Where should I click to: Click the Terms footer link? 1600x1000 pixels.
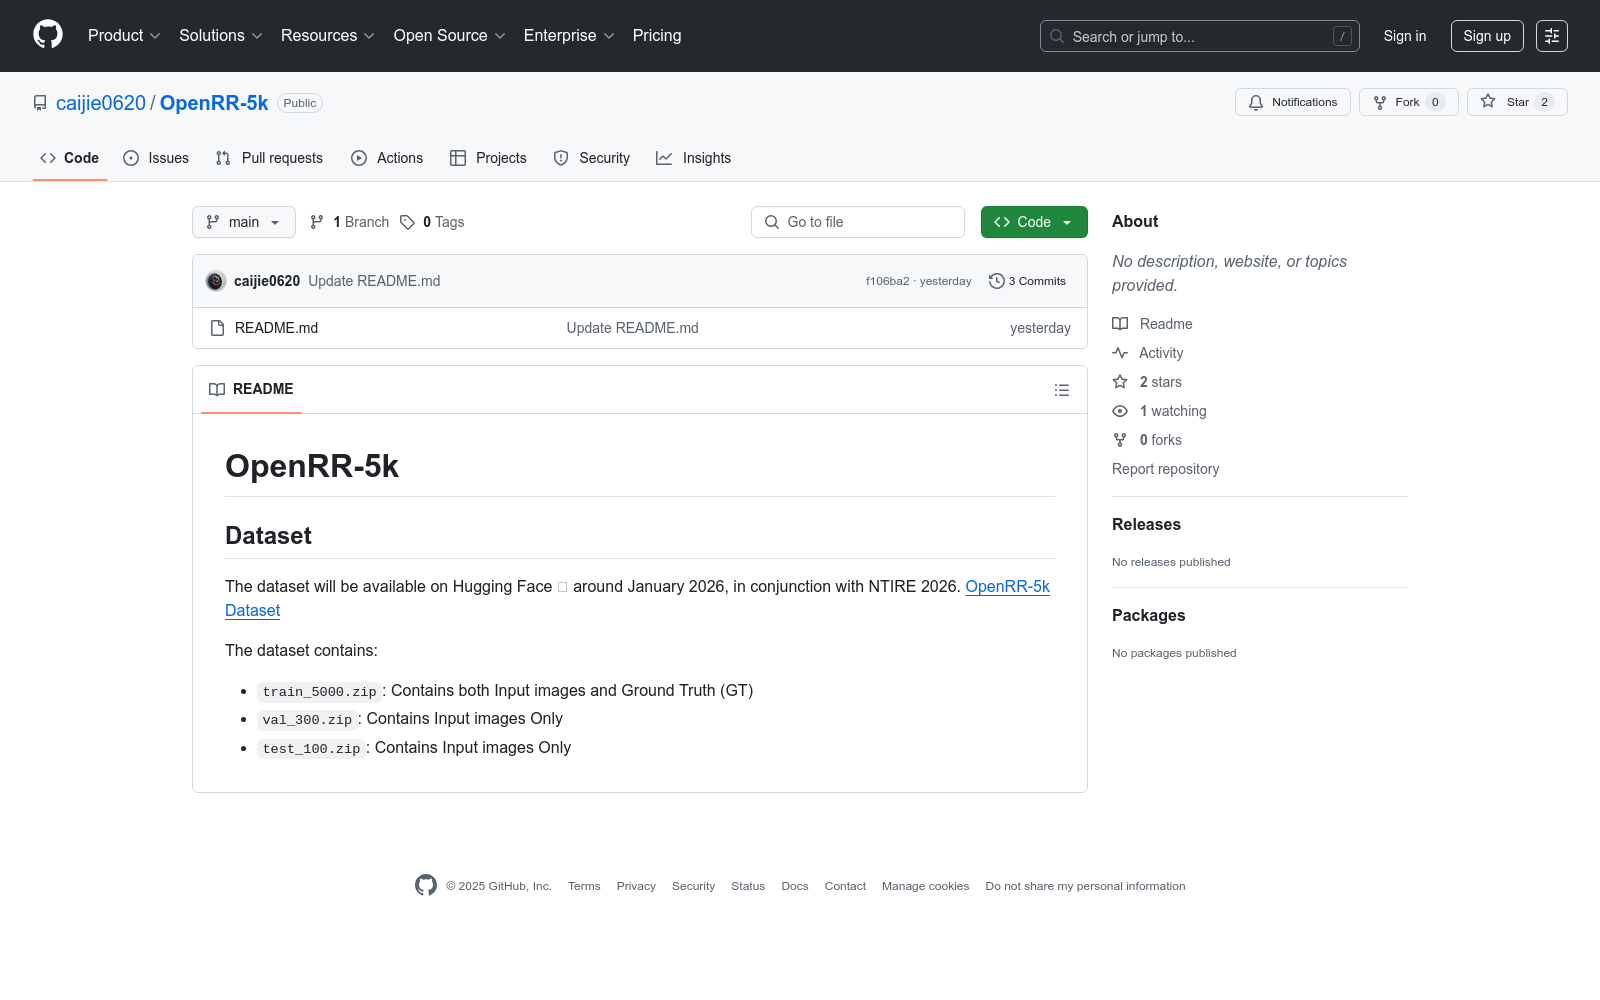pyautogui.click(x=584, y=886)
